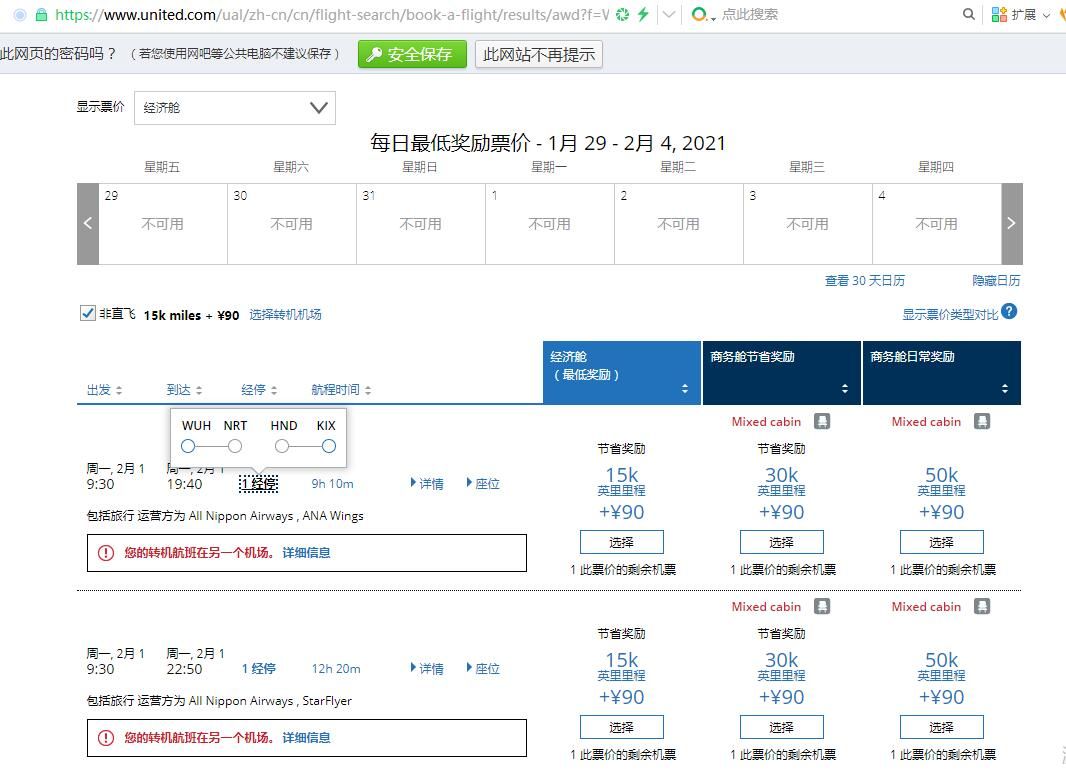The width and height of the screenshot is (1066, 772).
Task: Click seat icon beside second flight's 50k Mixed cabin
Action: [982, 606]
